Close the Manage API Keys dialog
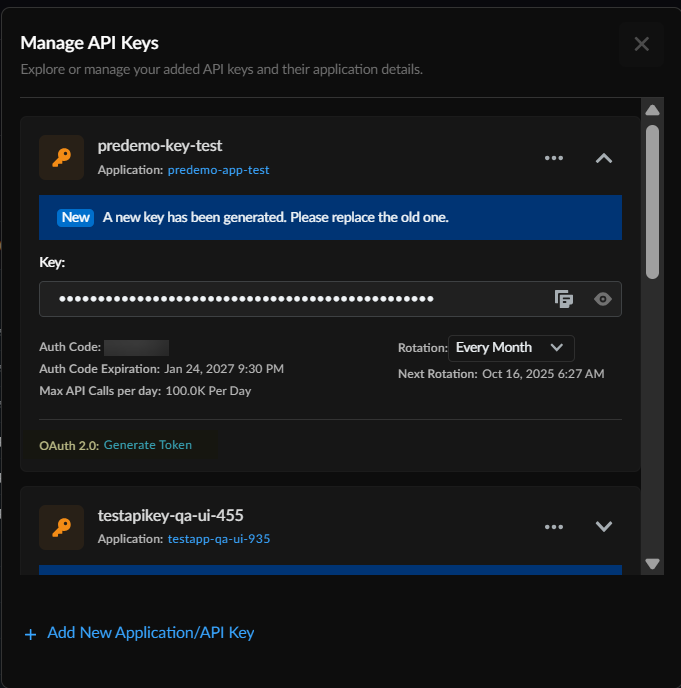Viewport: 681px width, 688px height. [x=641, y=44]
